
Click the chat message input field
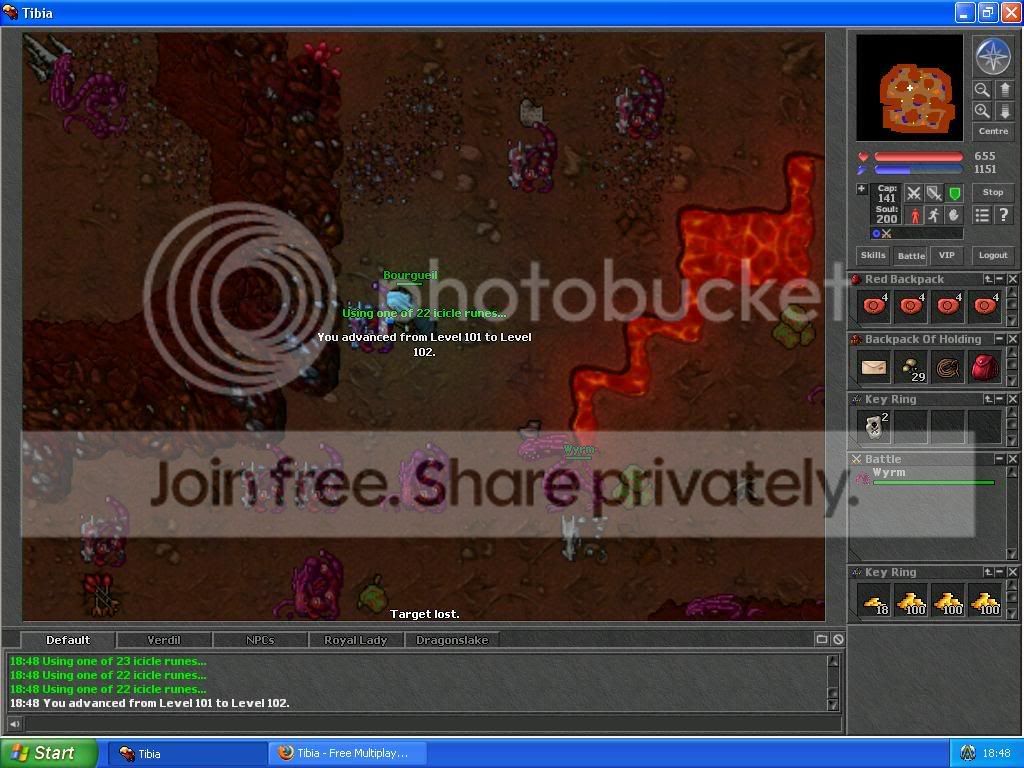432,723
